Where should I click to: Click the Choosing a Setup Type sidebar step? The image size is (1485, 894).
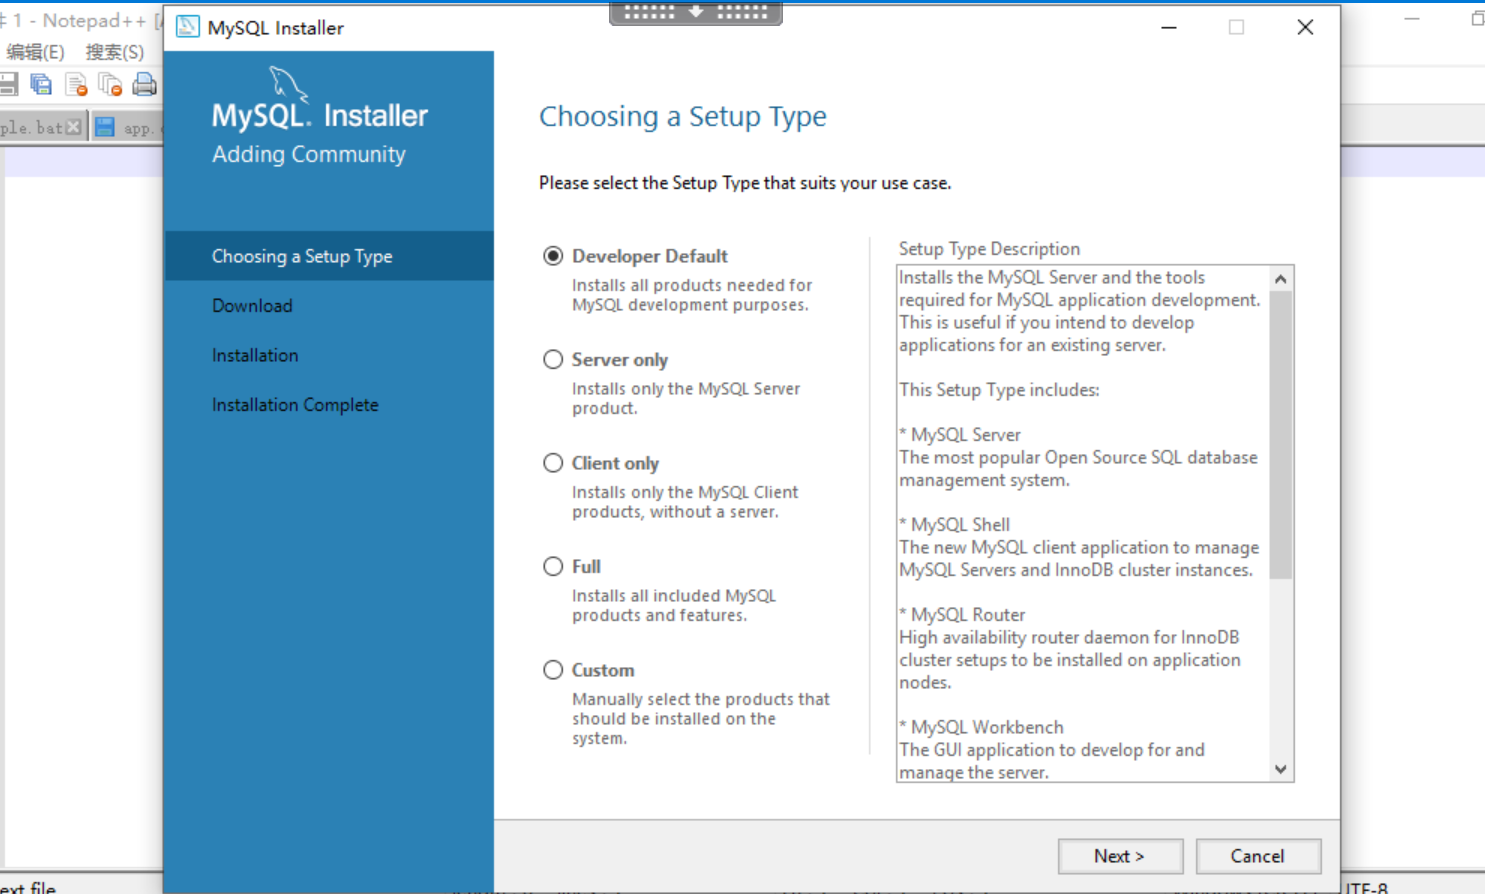click(329, 256)
